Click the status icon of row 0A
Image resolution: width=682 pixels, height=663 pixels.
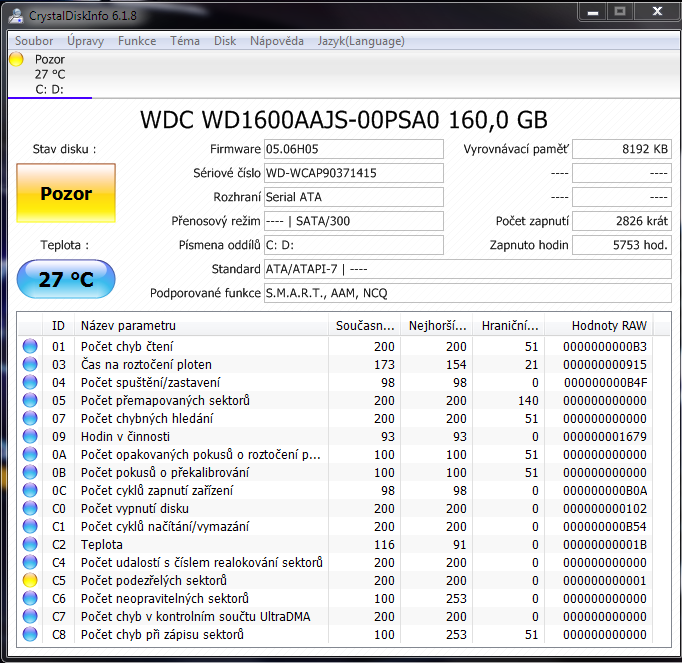point(30,454)
